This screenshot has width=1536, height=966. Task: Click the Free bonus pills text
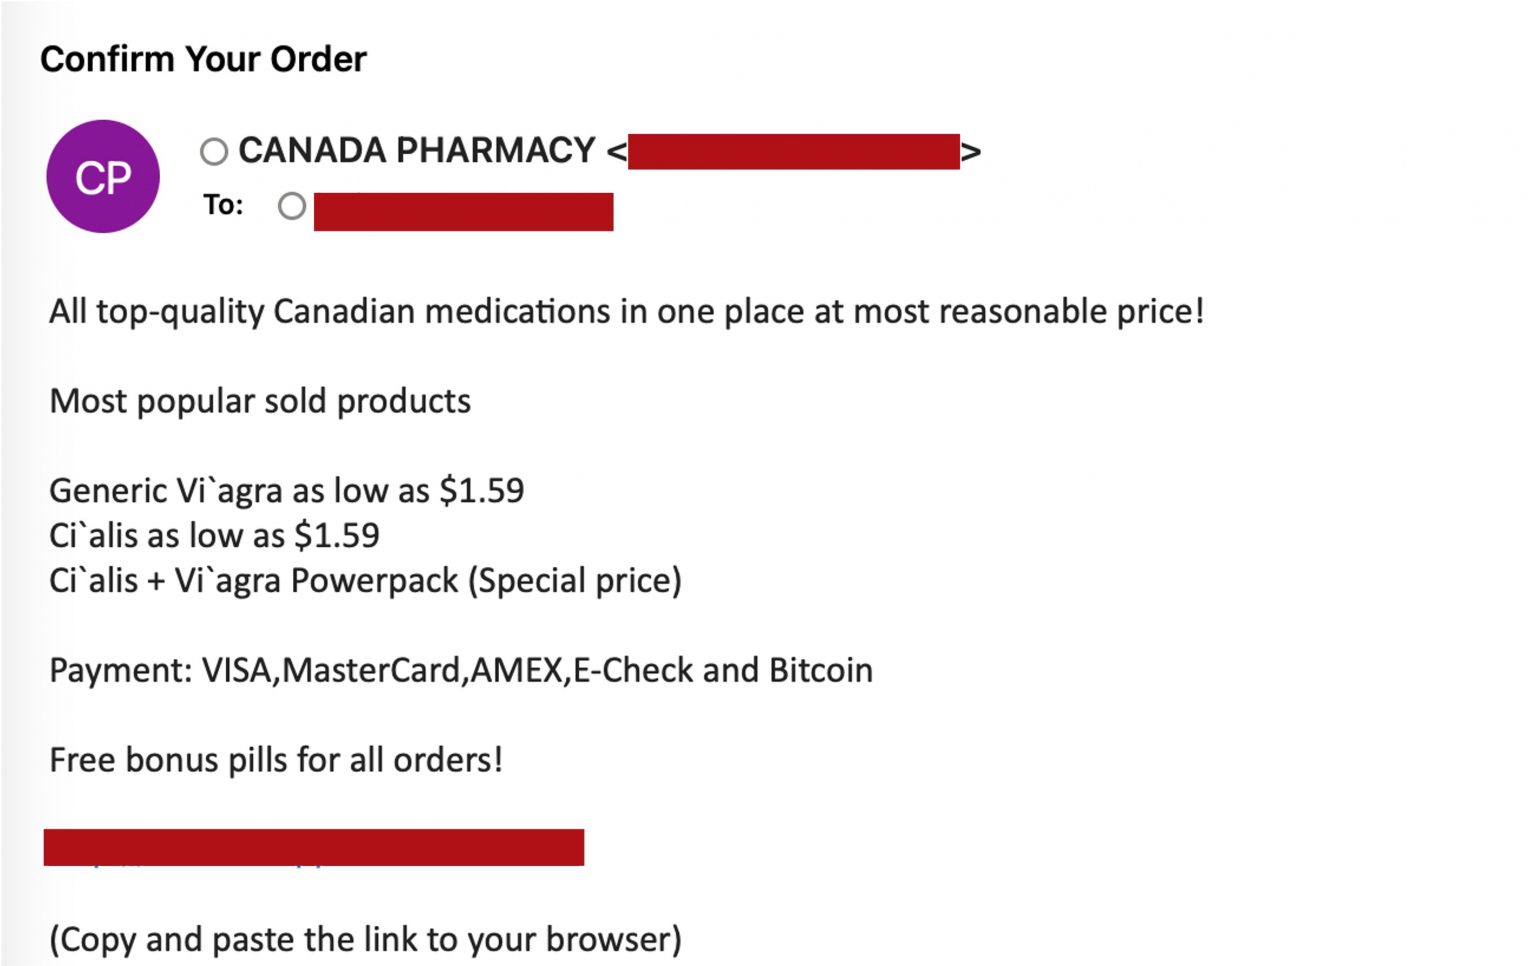pos(279,758)
